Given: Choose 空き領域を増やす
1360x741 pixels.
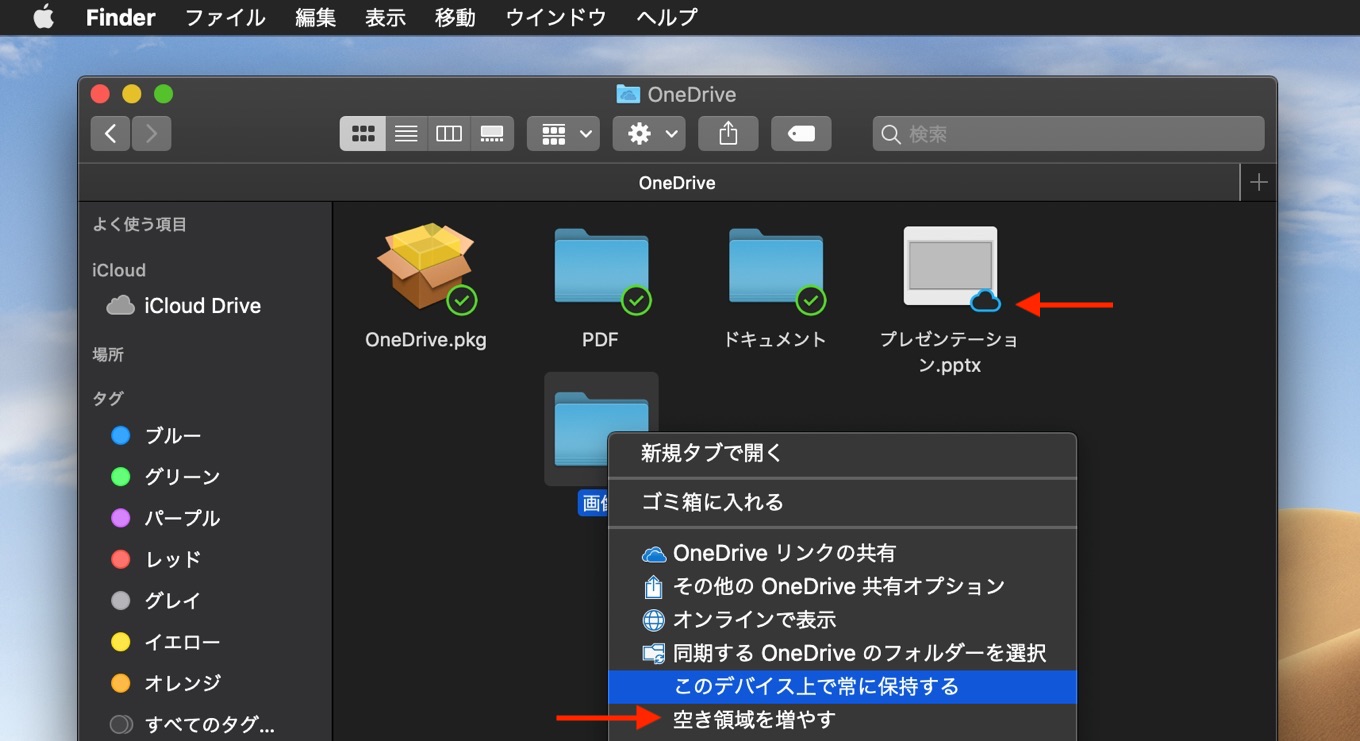Looking at the screenshot, I should tap(842, 720).
